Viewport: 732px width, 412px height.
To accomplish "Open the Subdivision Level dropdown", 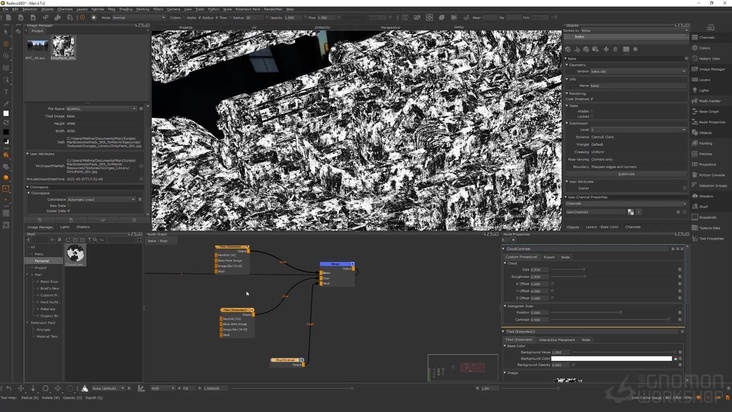I will pyautogui.click(x=638, y=130).
